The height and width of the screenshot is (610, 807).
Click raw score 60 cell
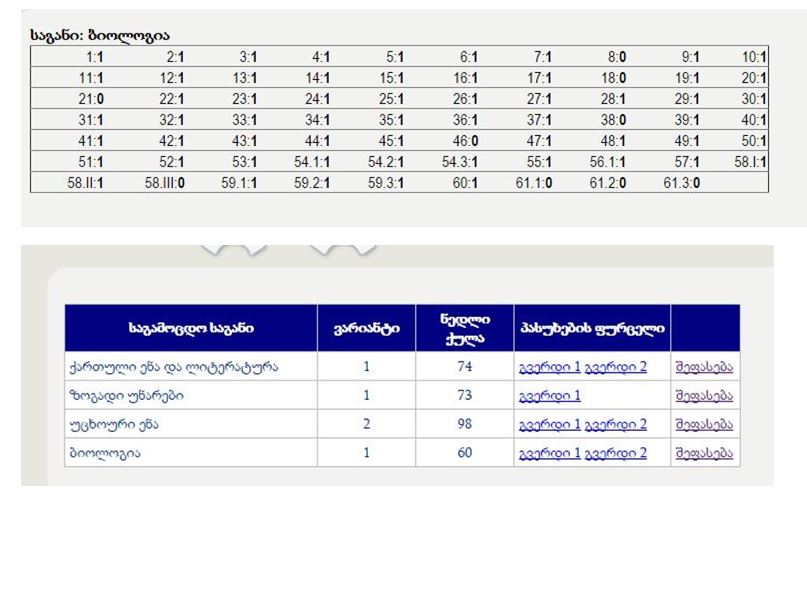pos(465,453)
